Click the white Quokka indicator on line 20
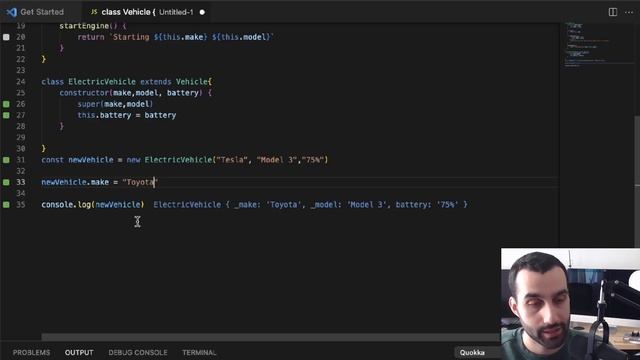 point(6,37)
